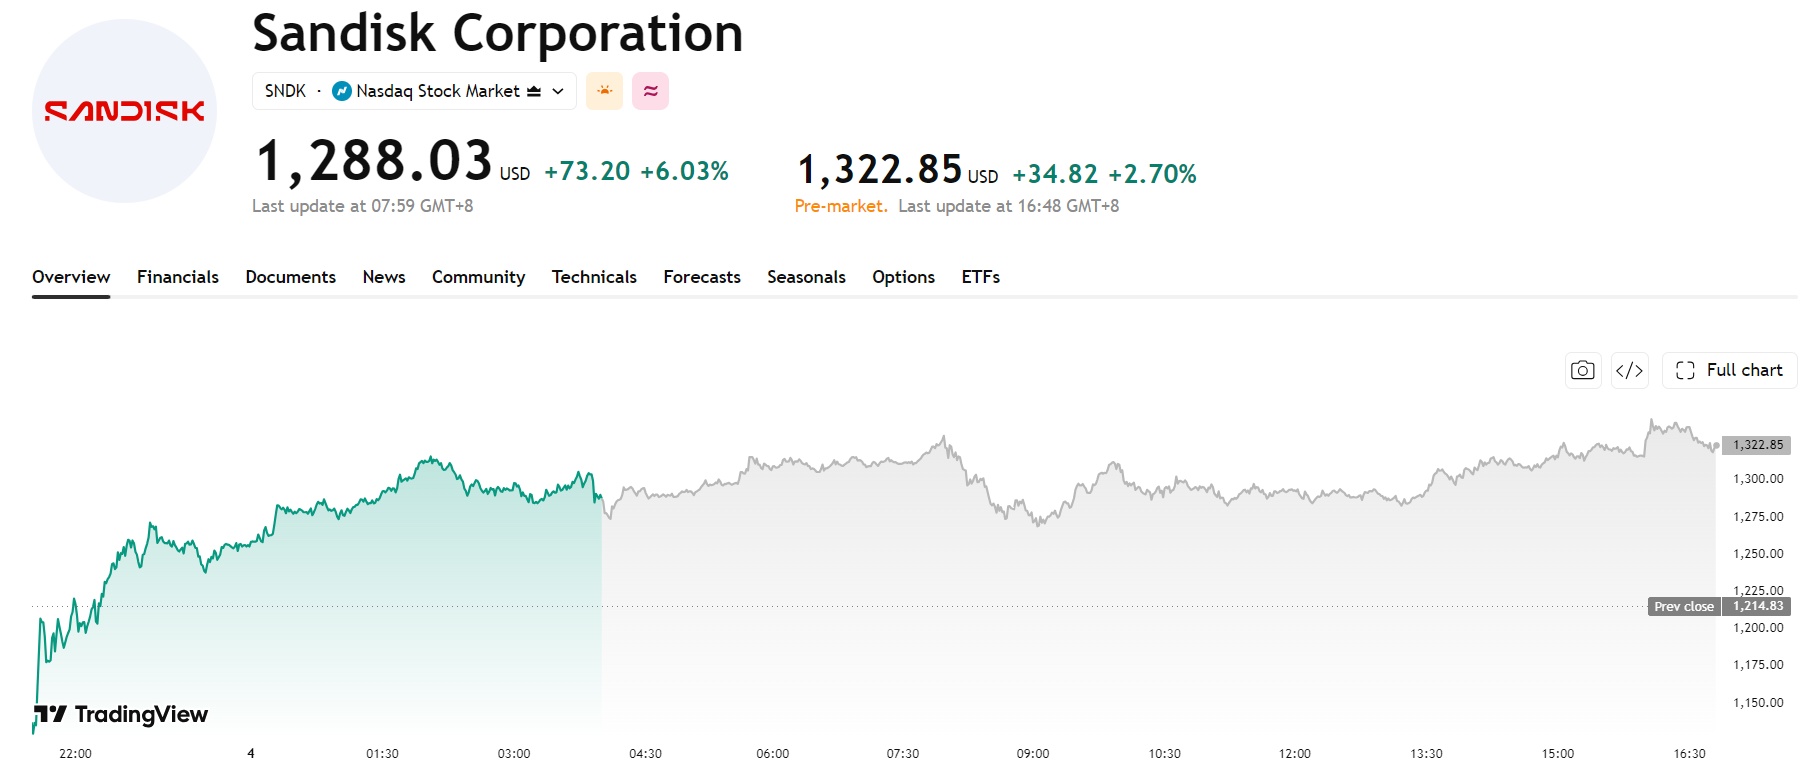Open the Full chart view
Viewport: 1813px width, 772px height.
click(x=1729, y=370)
